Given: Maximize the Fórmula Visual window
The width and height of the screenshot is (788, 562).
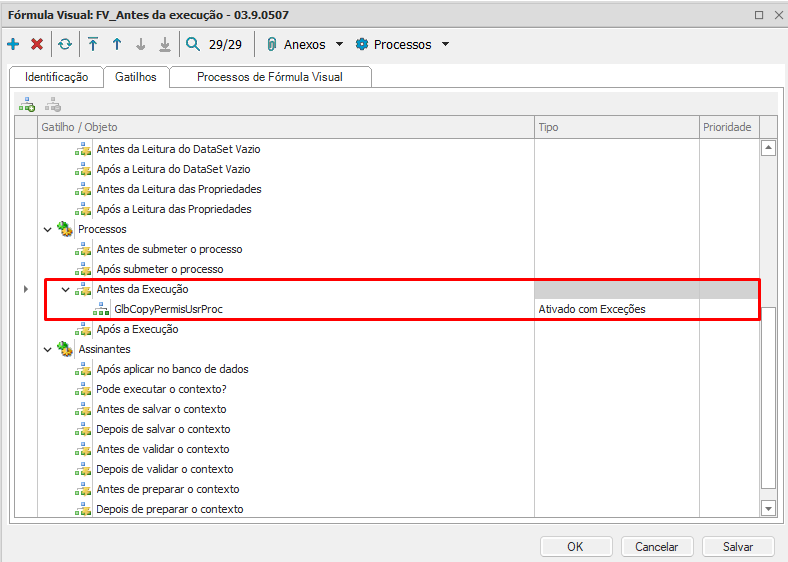Looking at the screenshot, I should click(x=759, y=15).
